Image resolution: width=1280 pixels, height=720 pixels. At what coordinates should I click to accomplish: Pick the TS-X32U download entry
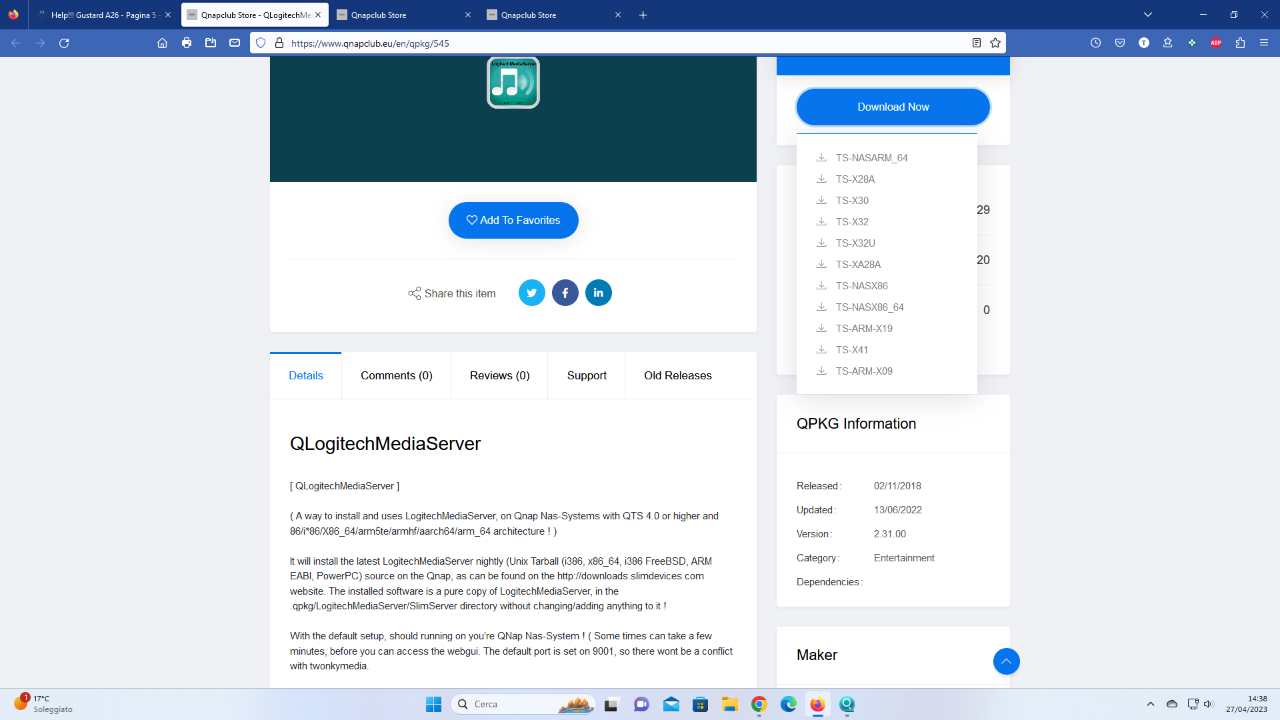846,243
